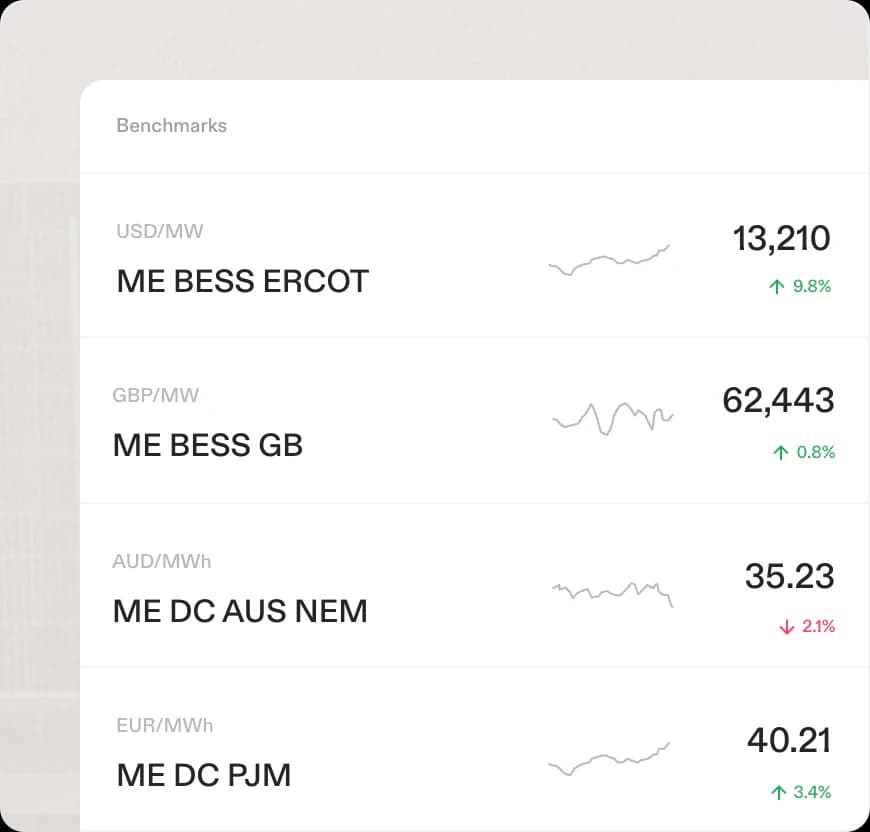The width and height of the screenshot is (870, 832).
Task: Click the red down arrow beside 2.1%
Action: click(x=786, y=627)
